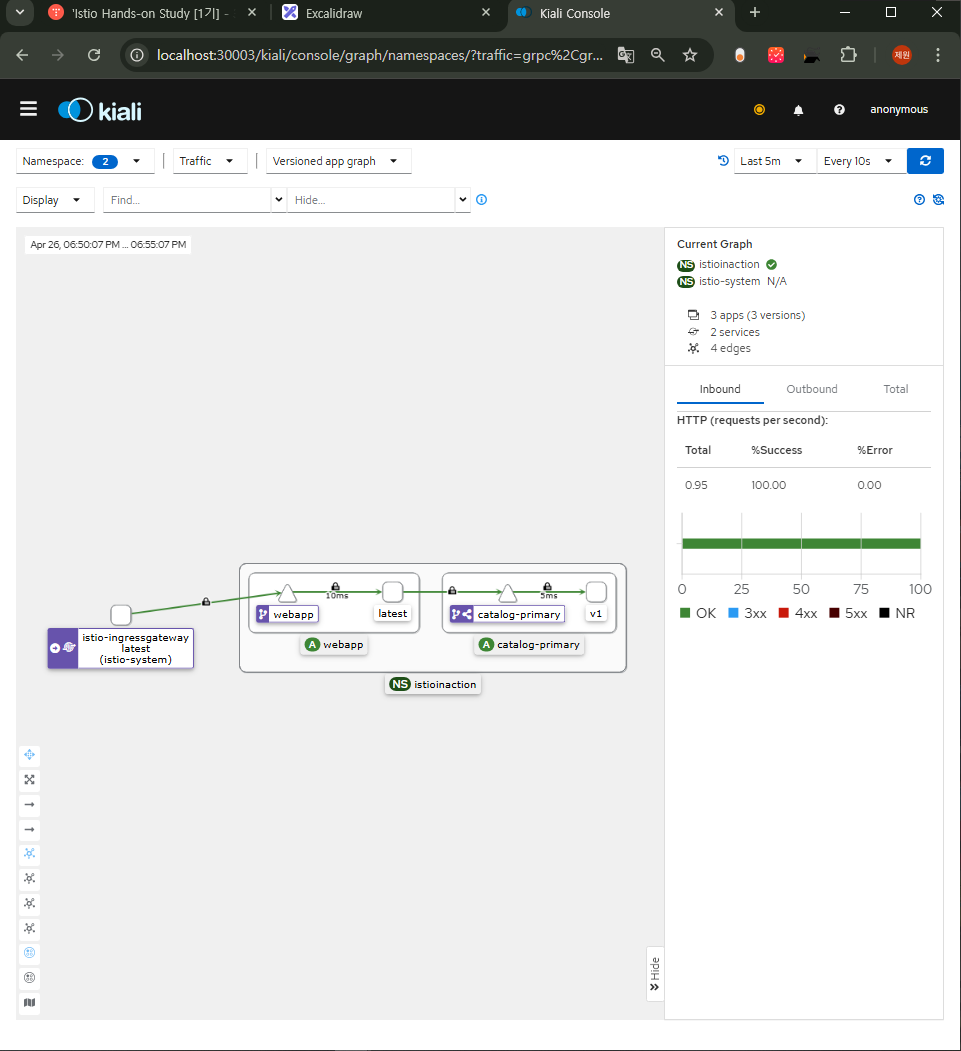Open the Display options dropdown
This screenshot has height=1051, width=961.
pyautogui.click(x=54, y=200)
